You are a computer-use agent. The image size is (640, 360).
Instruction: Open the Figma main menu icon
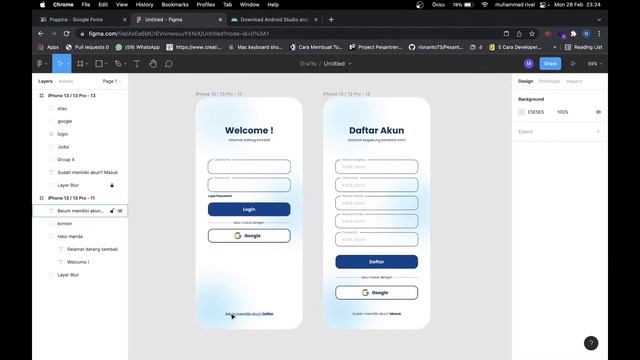[x=40, y=64]
